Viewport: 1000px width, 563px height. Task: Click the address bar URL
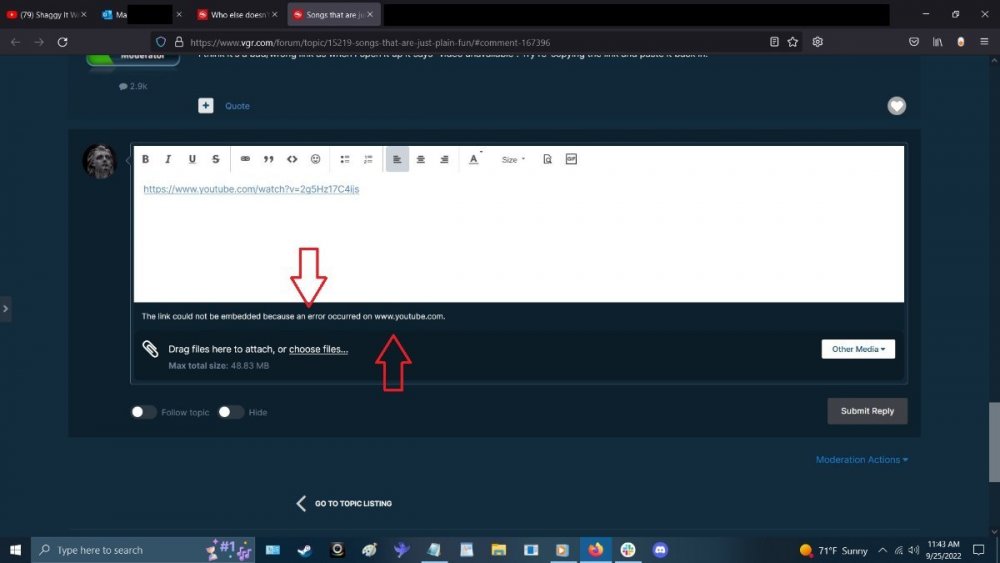coord(370,42)
